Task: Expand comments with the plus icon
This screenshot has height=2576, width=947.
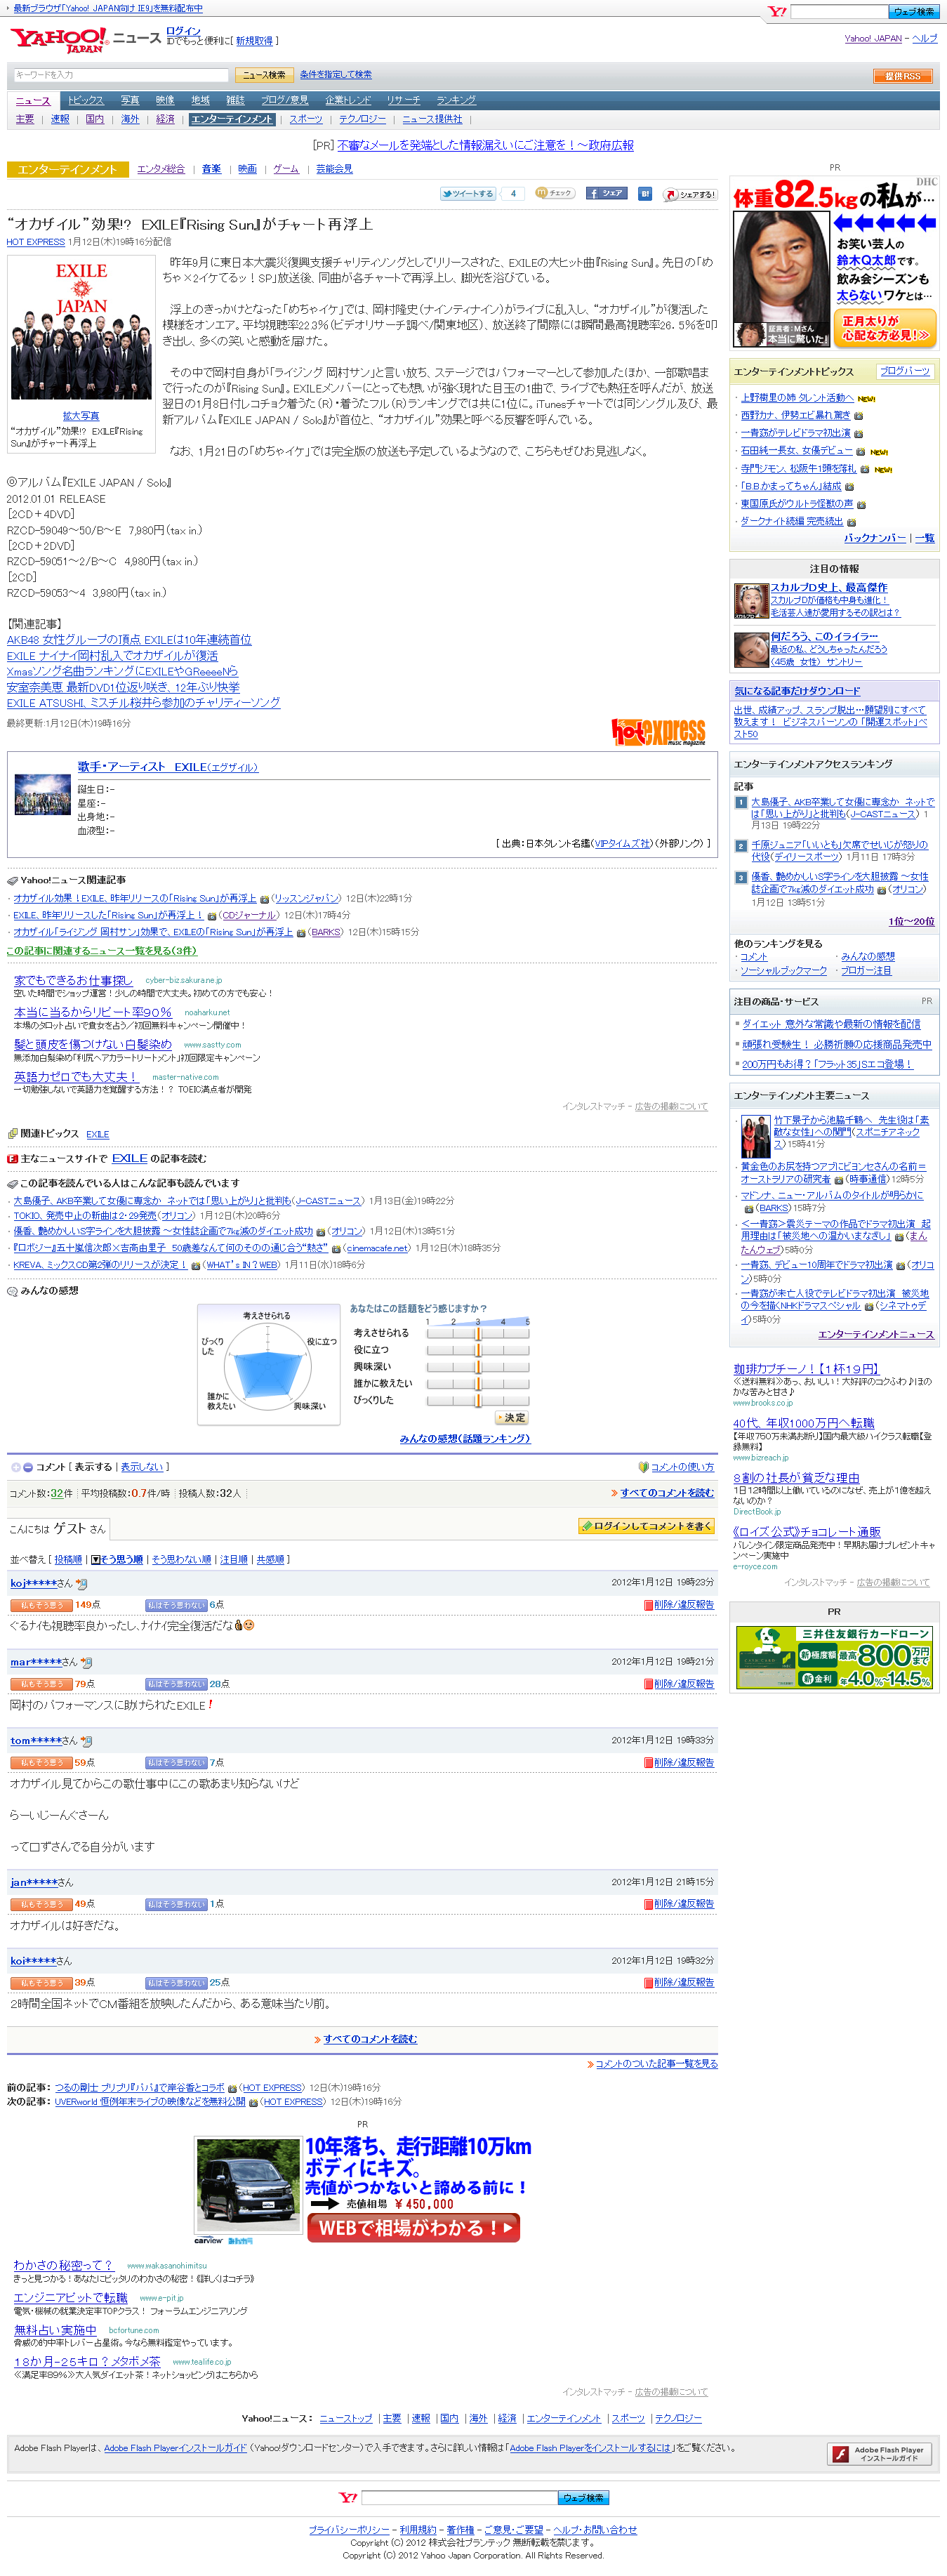Action: tap(16, 1467)
